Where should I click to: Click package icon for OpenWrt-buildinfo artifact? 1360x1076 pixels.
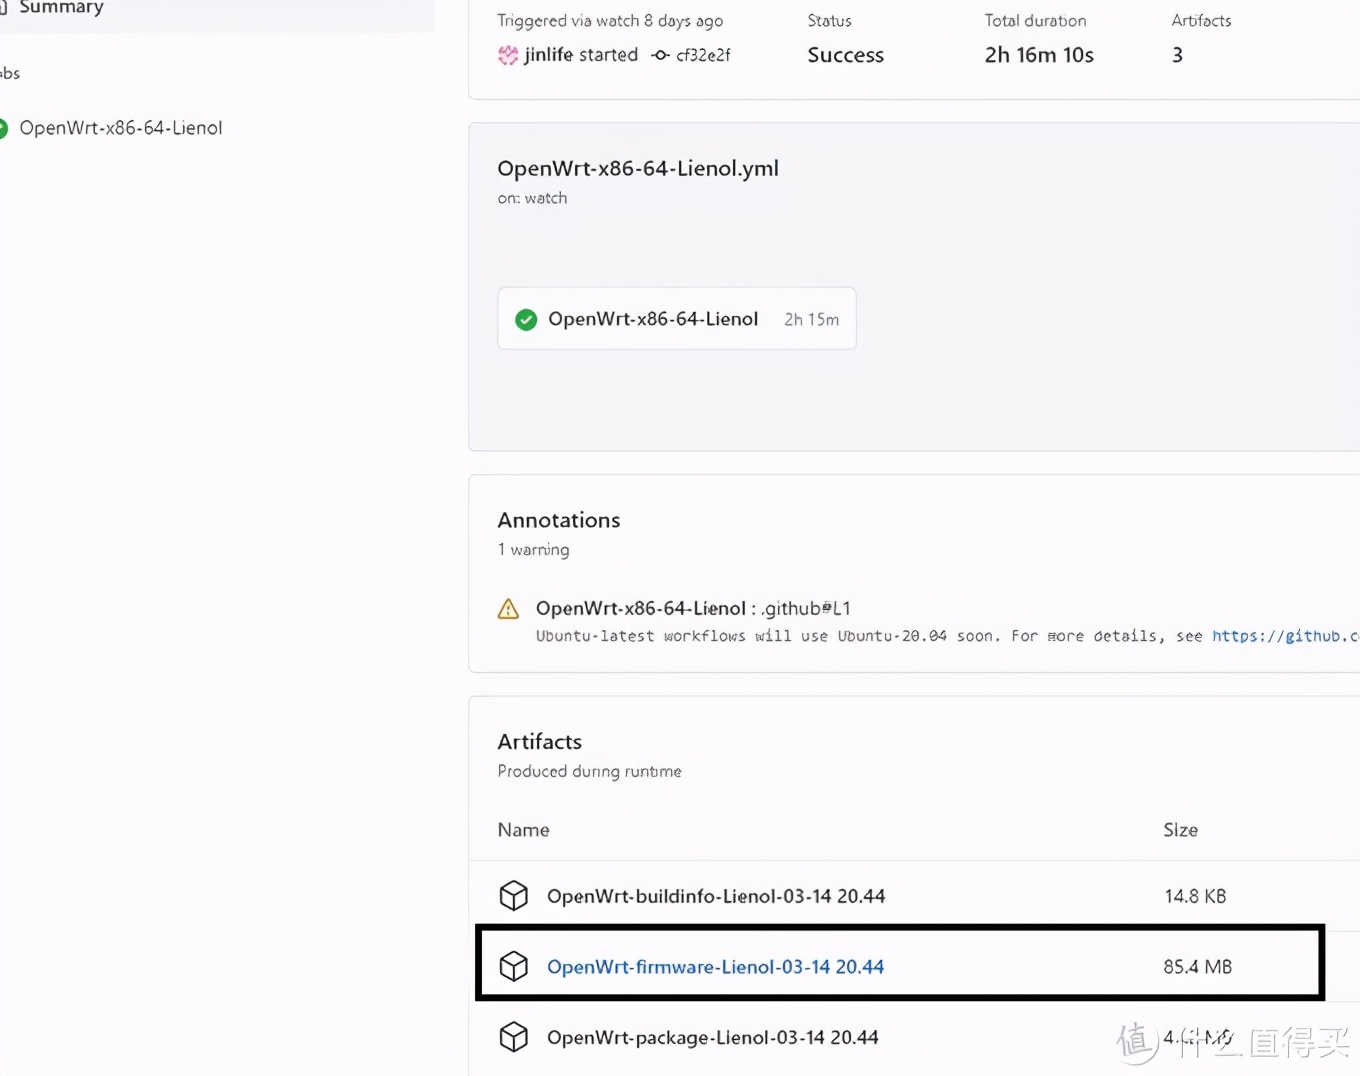tap(514, 896)
